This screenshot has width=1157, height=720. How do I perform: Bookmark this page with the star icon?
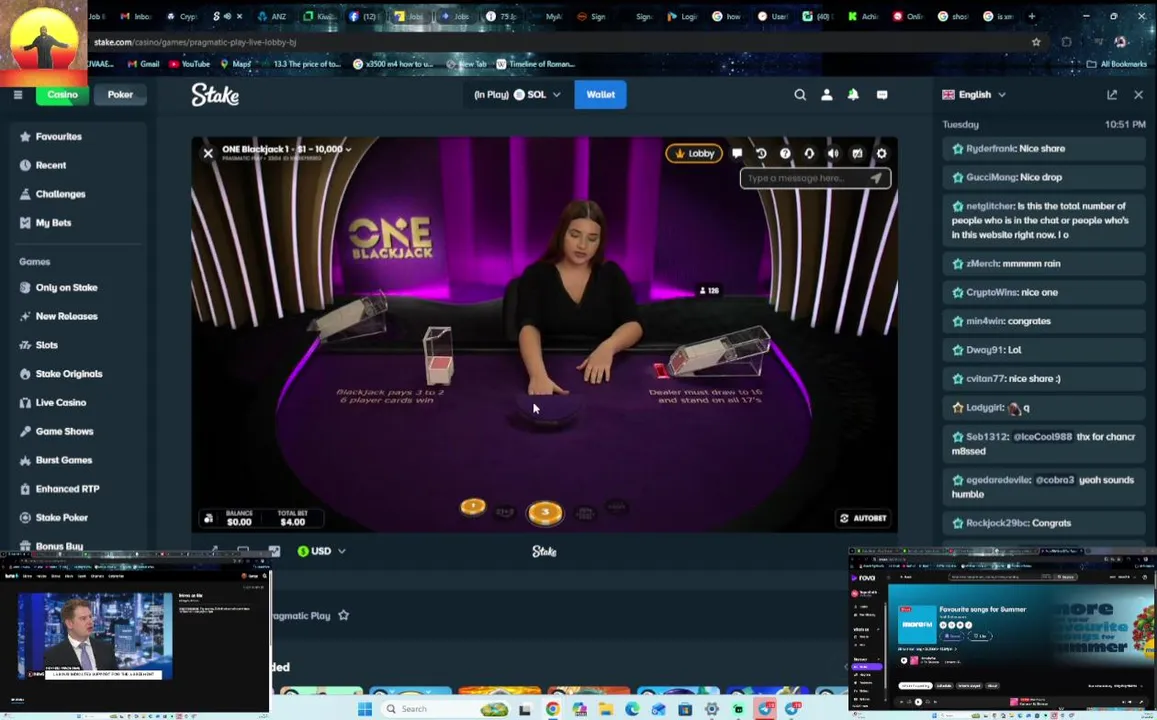coord(1036,42)
